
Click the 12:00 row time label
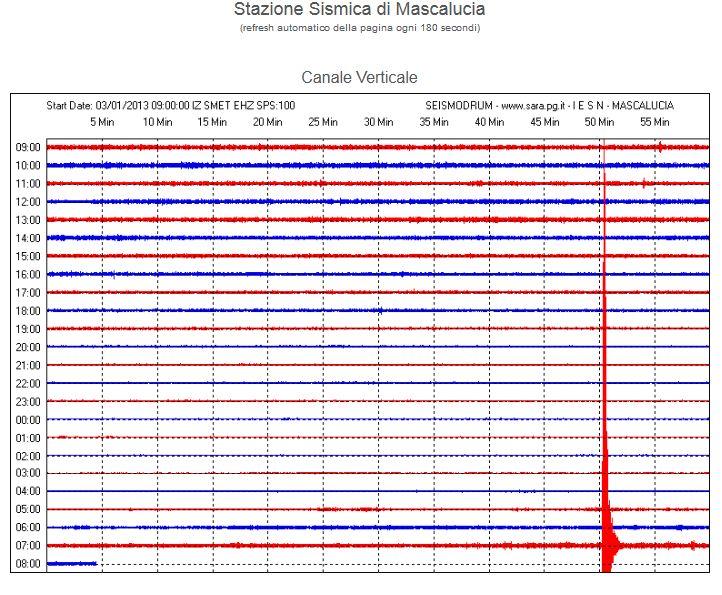tap(28, 202)
